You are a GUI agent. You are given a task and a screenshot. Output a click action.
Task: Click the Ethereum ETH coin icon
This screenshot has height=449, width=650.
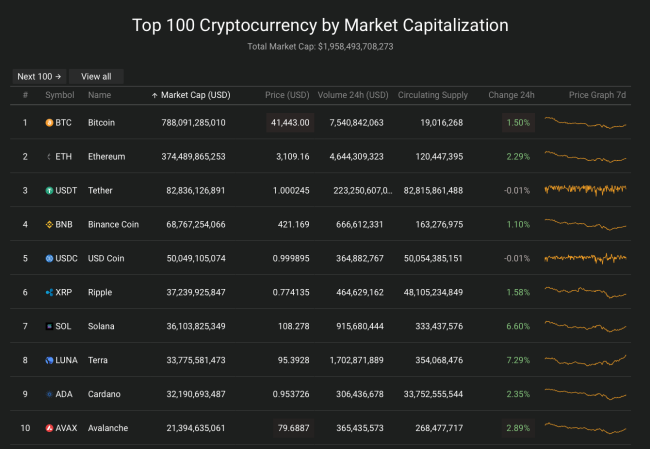(49, 157)
